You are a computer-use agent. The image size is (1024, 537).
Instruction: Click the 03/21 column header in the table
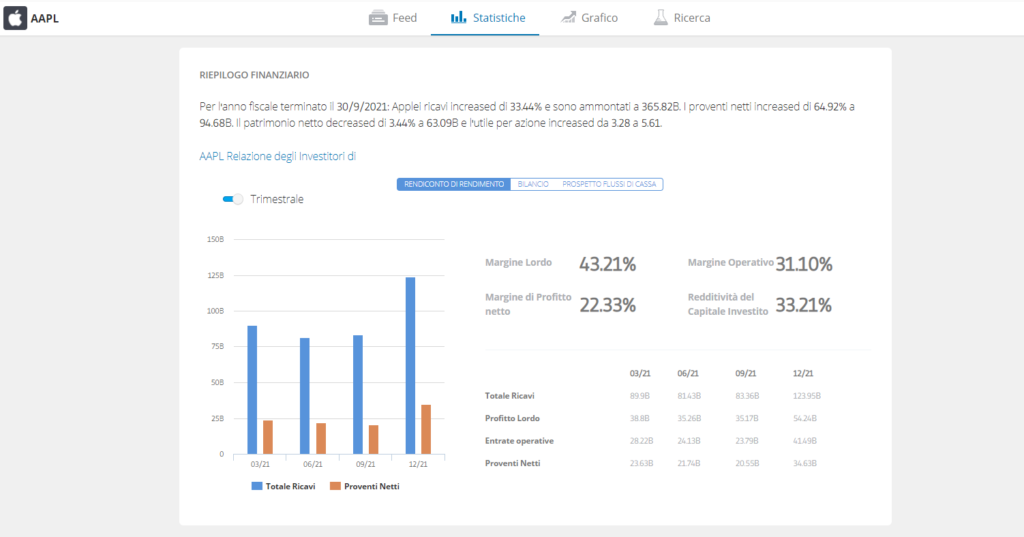(x=640, y=374)
